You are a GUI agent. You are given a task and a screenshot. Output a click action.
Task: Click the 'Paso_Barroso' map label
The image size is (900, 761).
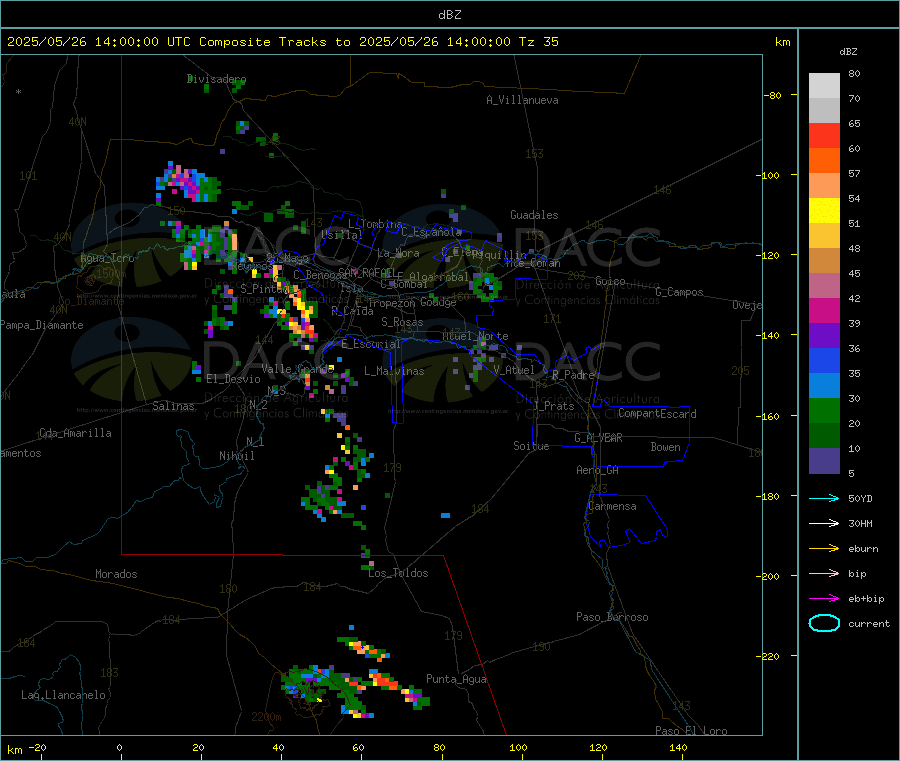pos(612,617)
